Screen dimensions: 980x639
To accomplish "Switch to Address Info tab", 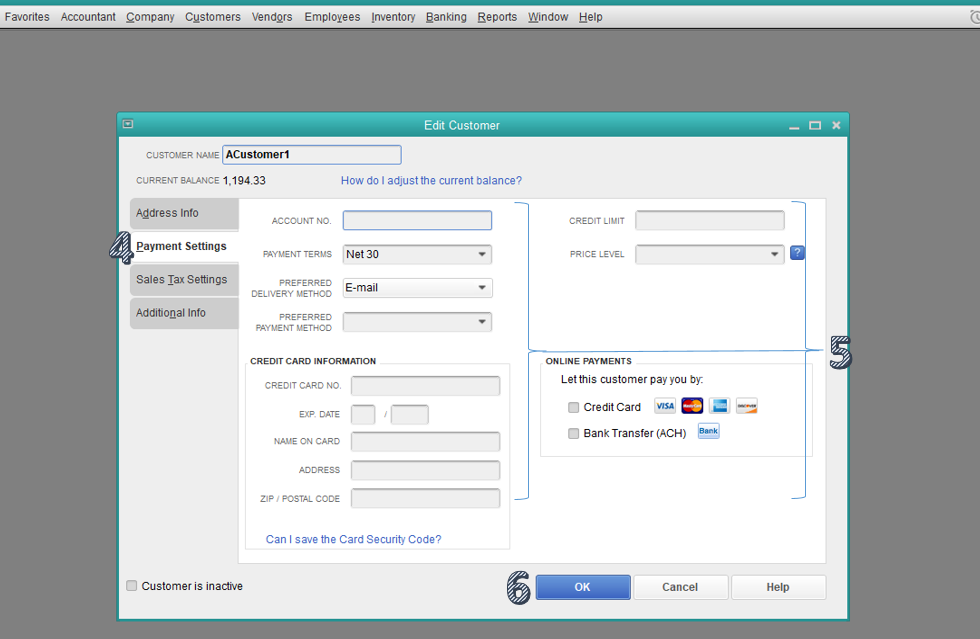I will [184, 213].
